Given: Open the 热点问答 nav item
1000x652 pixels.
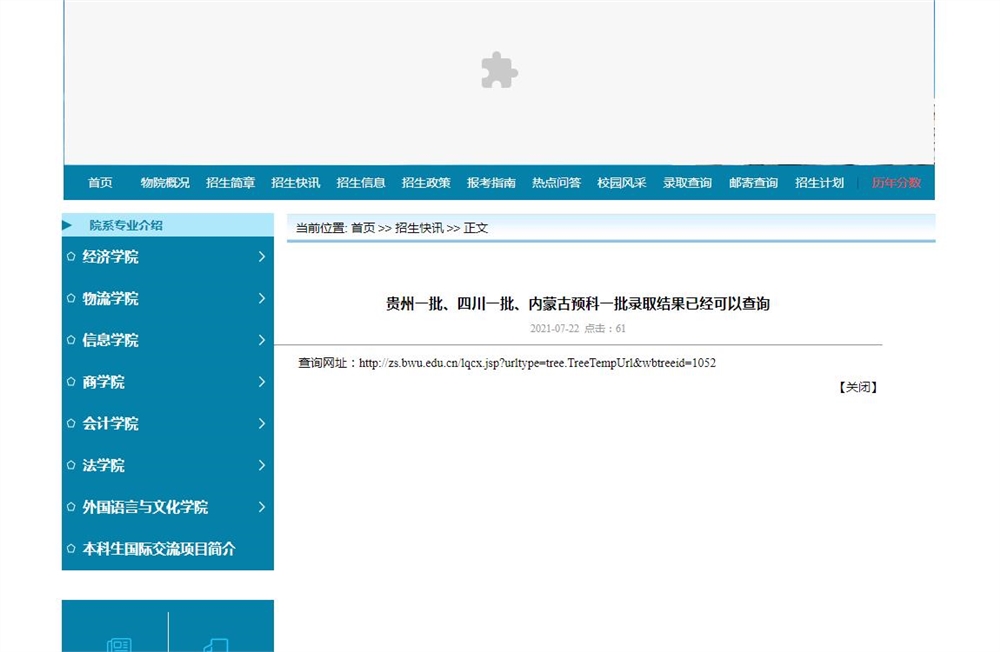Looking at the screenshot, I should coord(556,183).
